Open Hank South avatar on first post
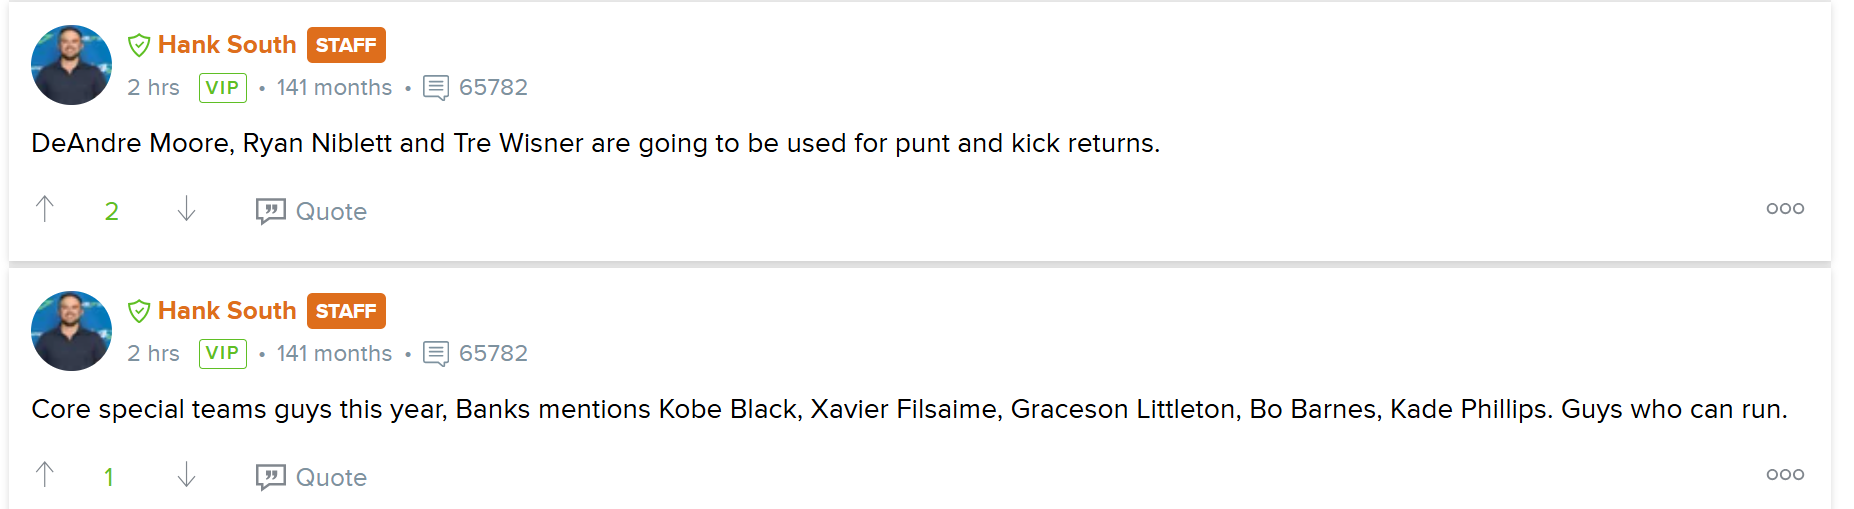The height and width of the screenshot is (509, 1854). click(71, 65)
